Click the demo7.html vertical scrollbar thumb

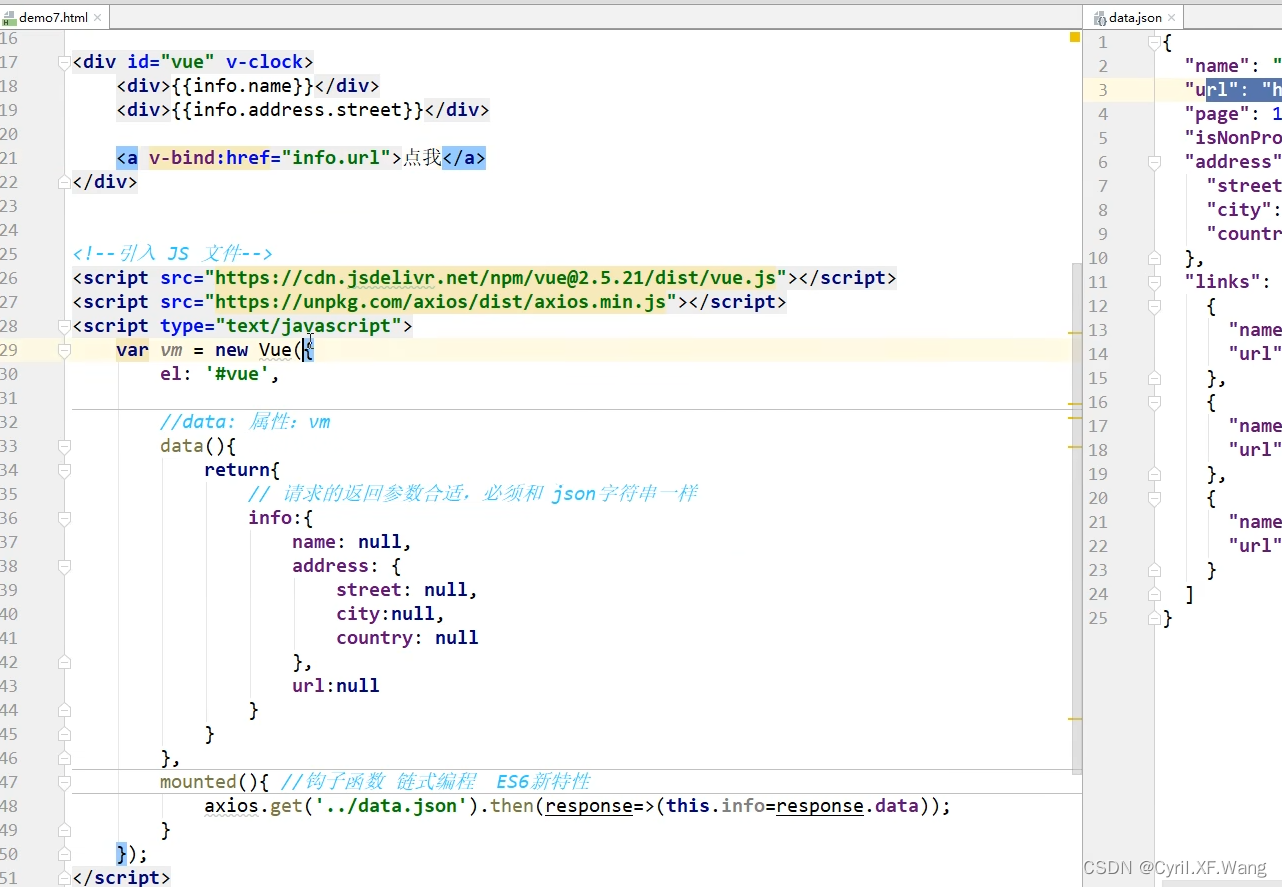(x=1077, y=520)
